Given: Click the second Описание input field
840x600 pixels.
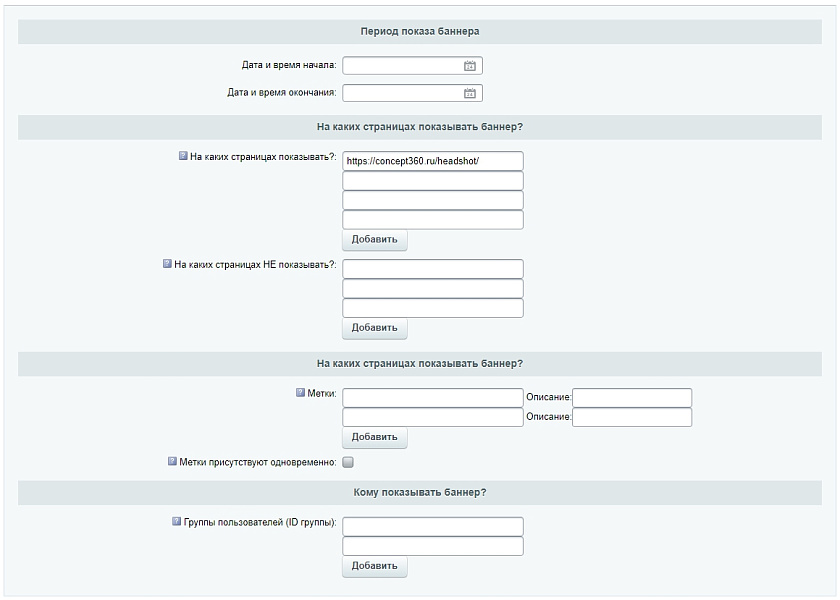Looking at the screenshot, I should 632,417.
